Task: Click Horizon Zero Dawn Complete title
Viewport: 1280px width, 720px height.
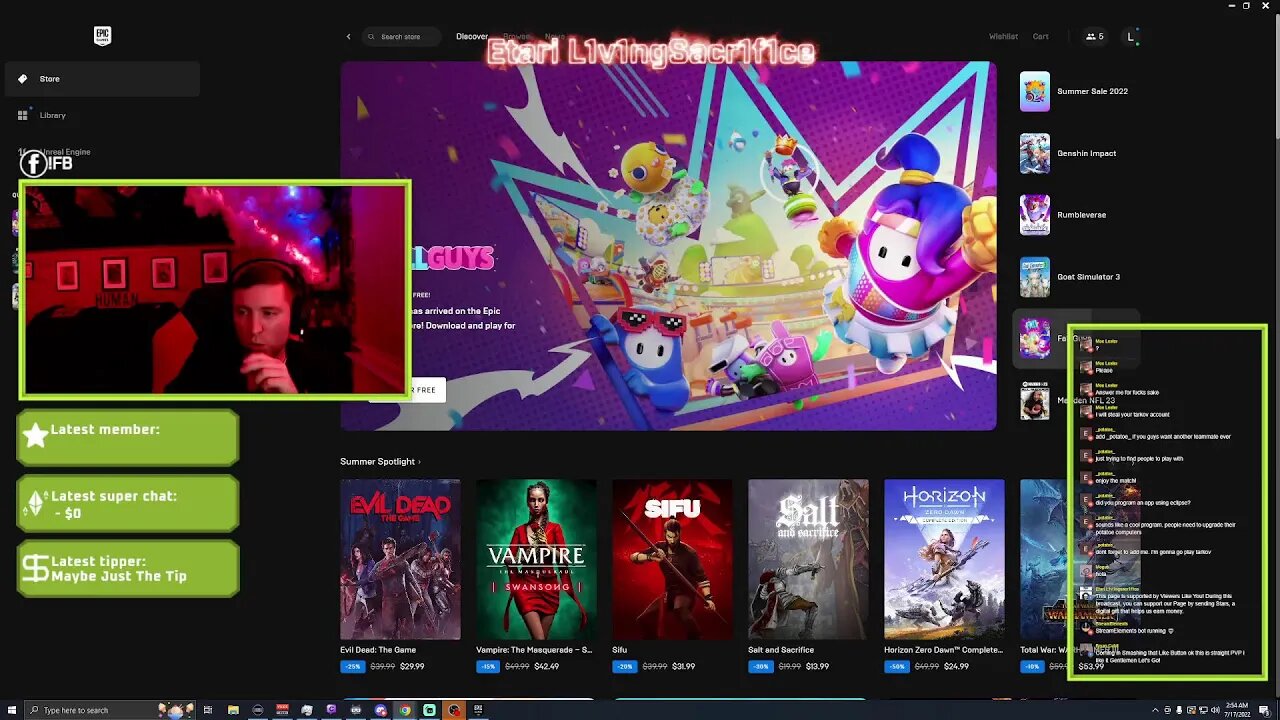Action: (x=943, y=650)
